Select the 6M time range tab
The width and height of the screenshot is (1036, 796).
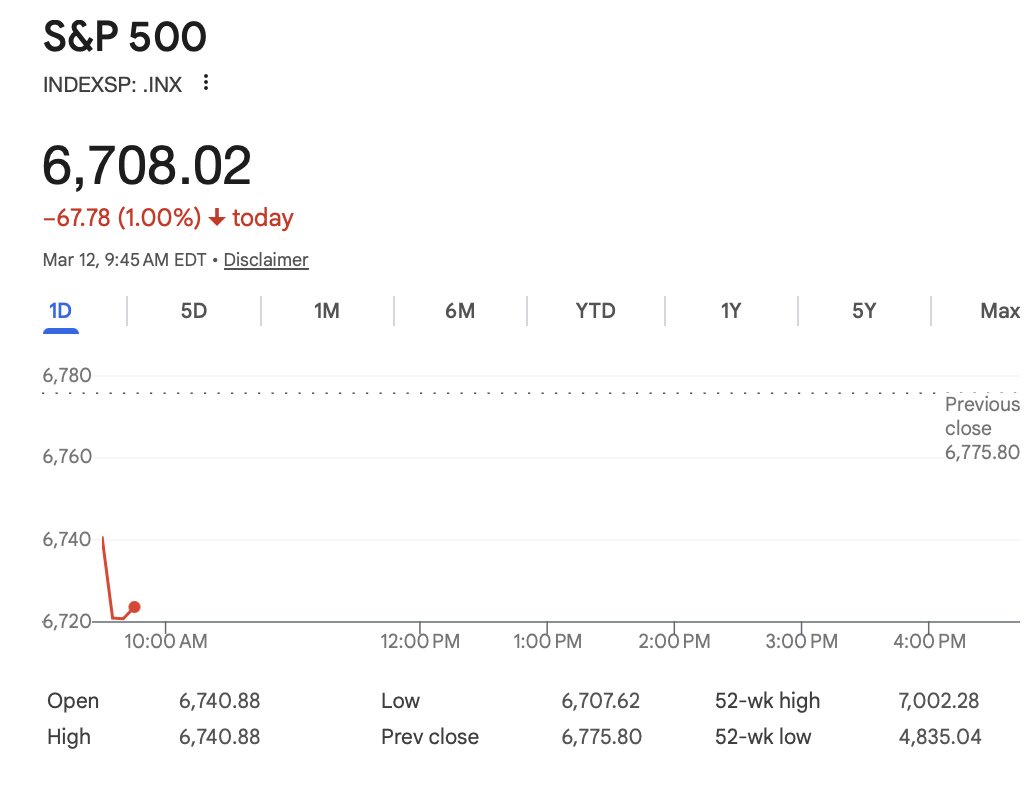pos(460,311)
